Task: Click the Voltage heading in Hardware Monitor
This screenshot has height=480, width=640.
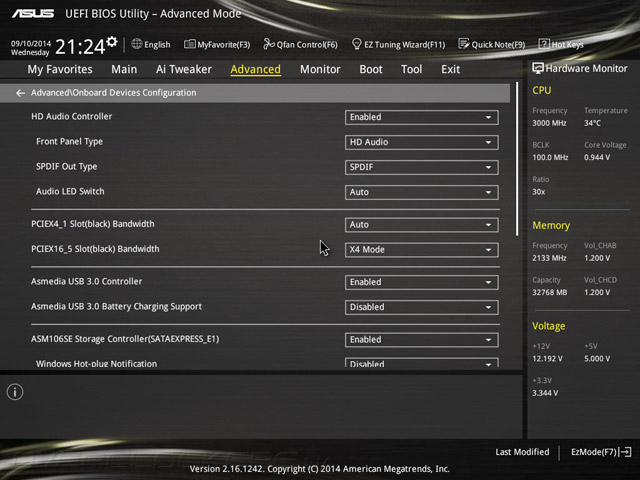Action: 549,326
